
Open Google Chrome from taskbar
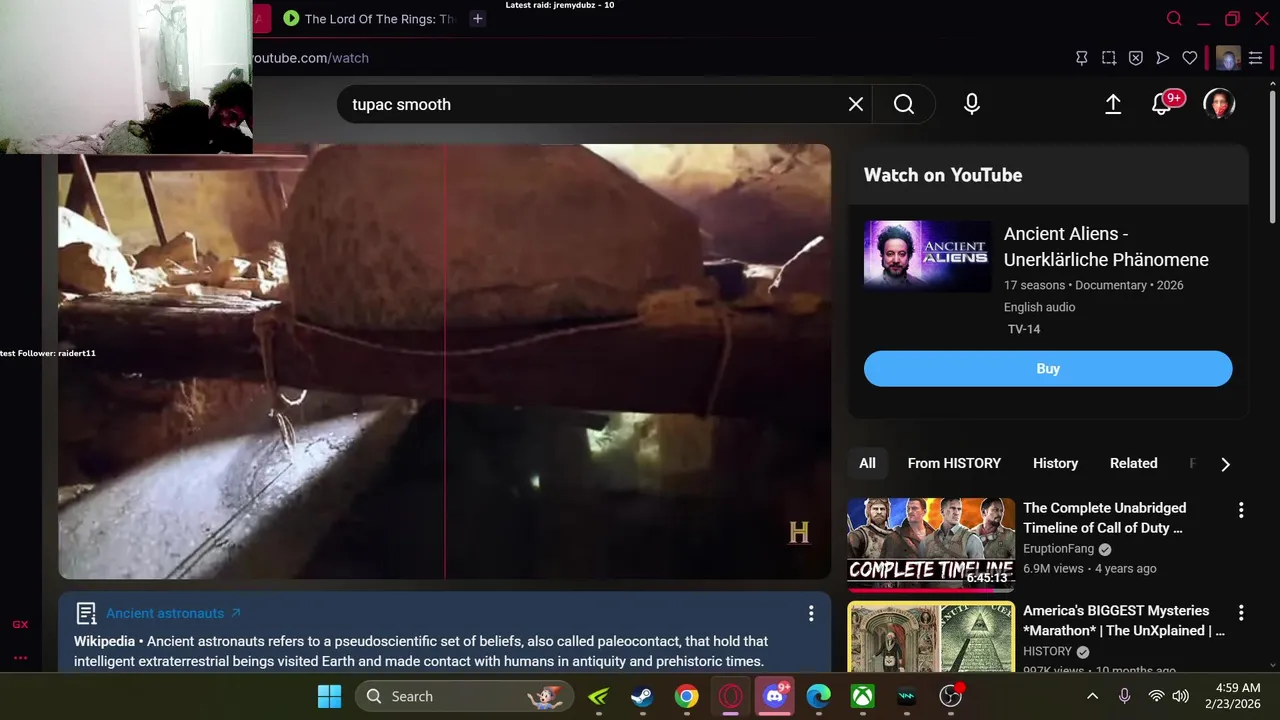tap(686, 696)
